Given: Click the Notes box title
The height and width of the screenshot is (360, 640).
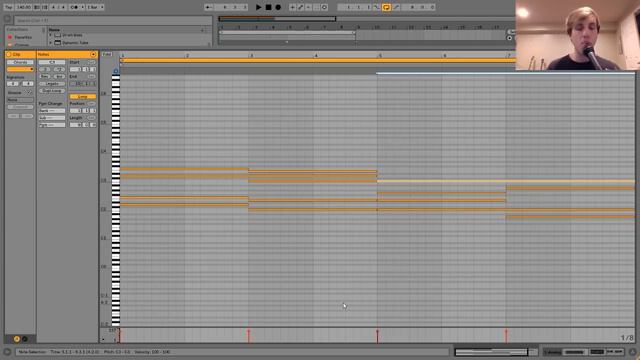Looking at the screenshot, I should [x=44, y=54].
